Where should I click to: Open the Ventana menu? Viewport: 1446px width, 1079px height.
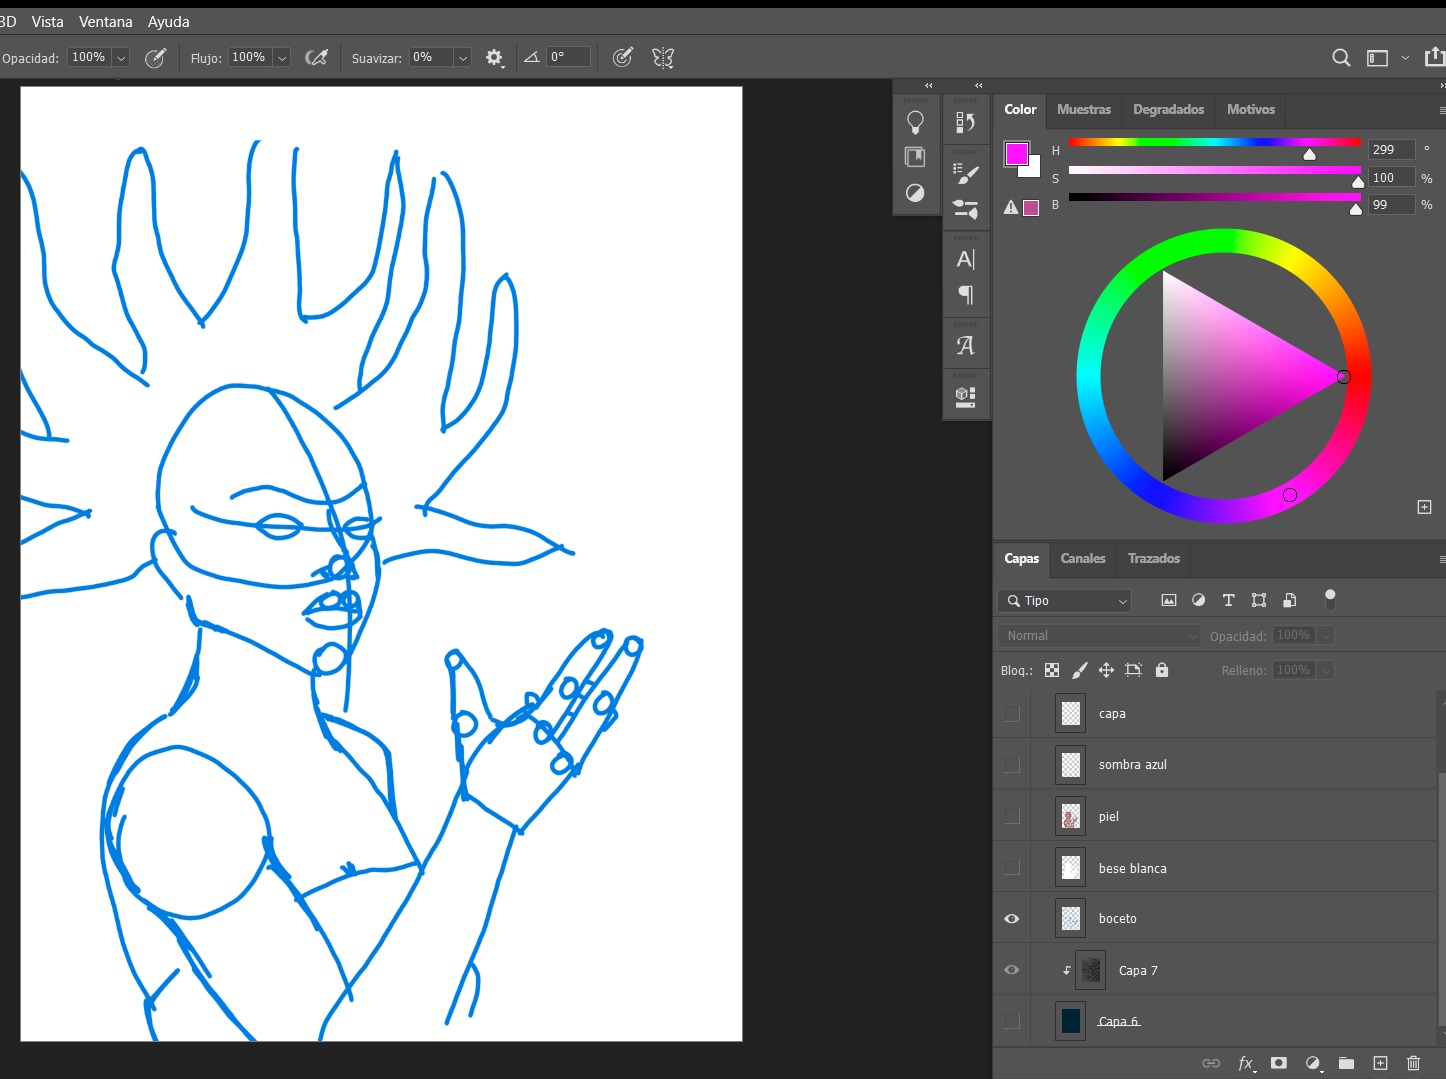pyautogui.click(x=106, y=21)
